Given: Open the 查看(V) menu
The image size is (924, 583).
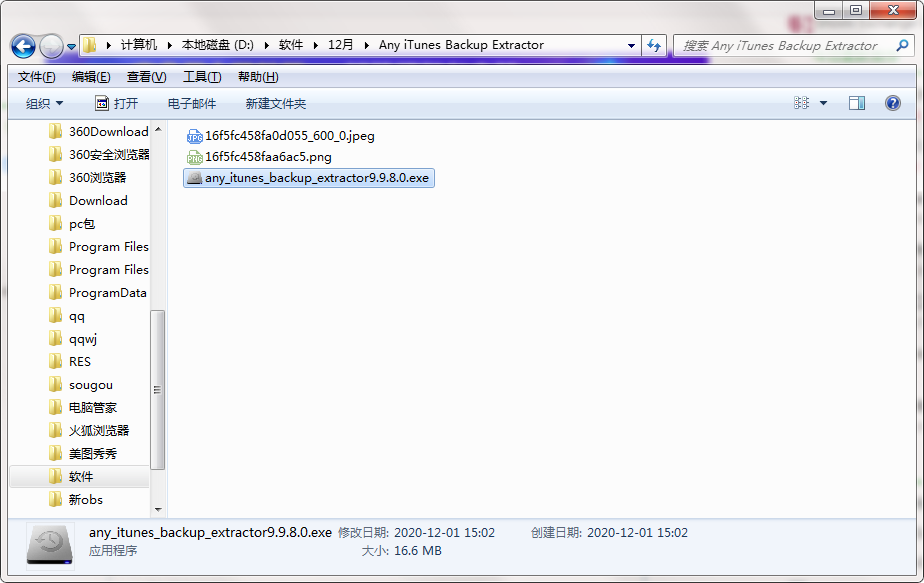Looking at the screenshot, I should click(147, 77).
